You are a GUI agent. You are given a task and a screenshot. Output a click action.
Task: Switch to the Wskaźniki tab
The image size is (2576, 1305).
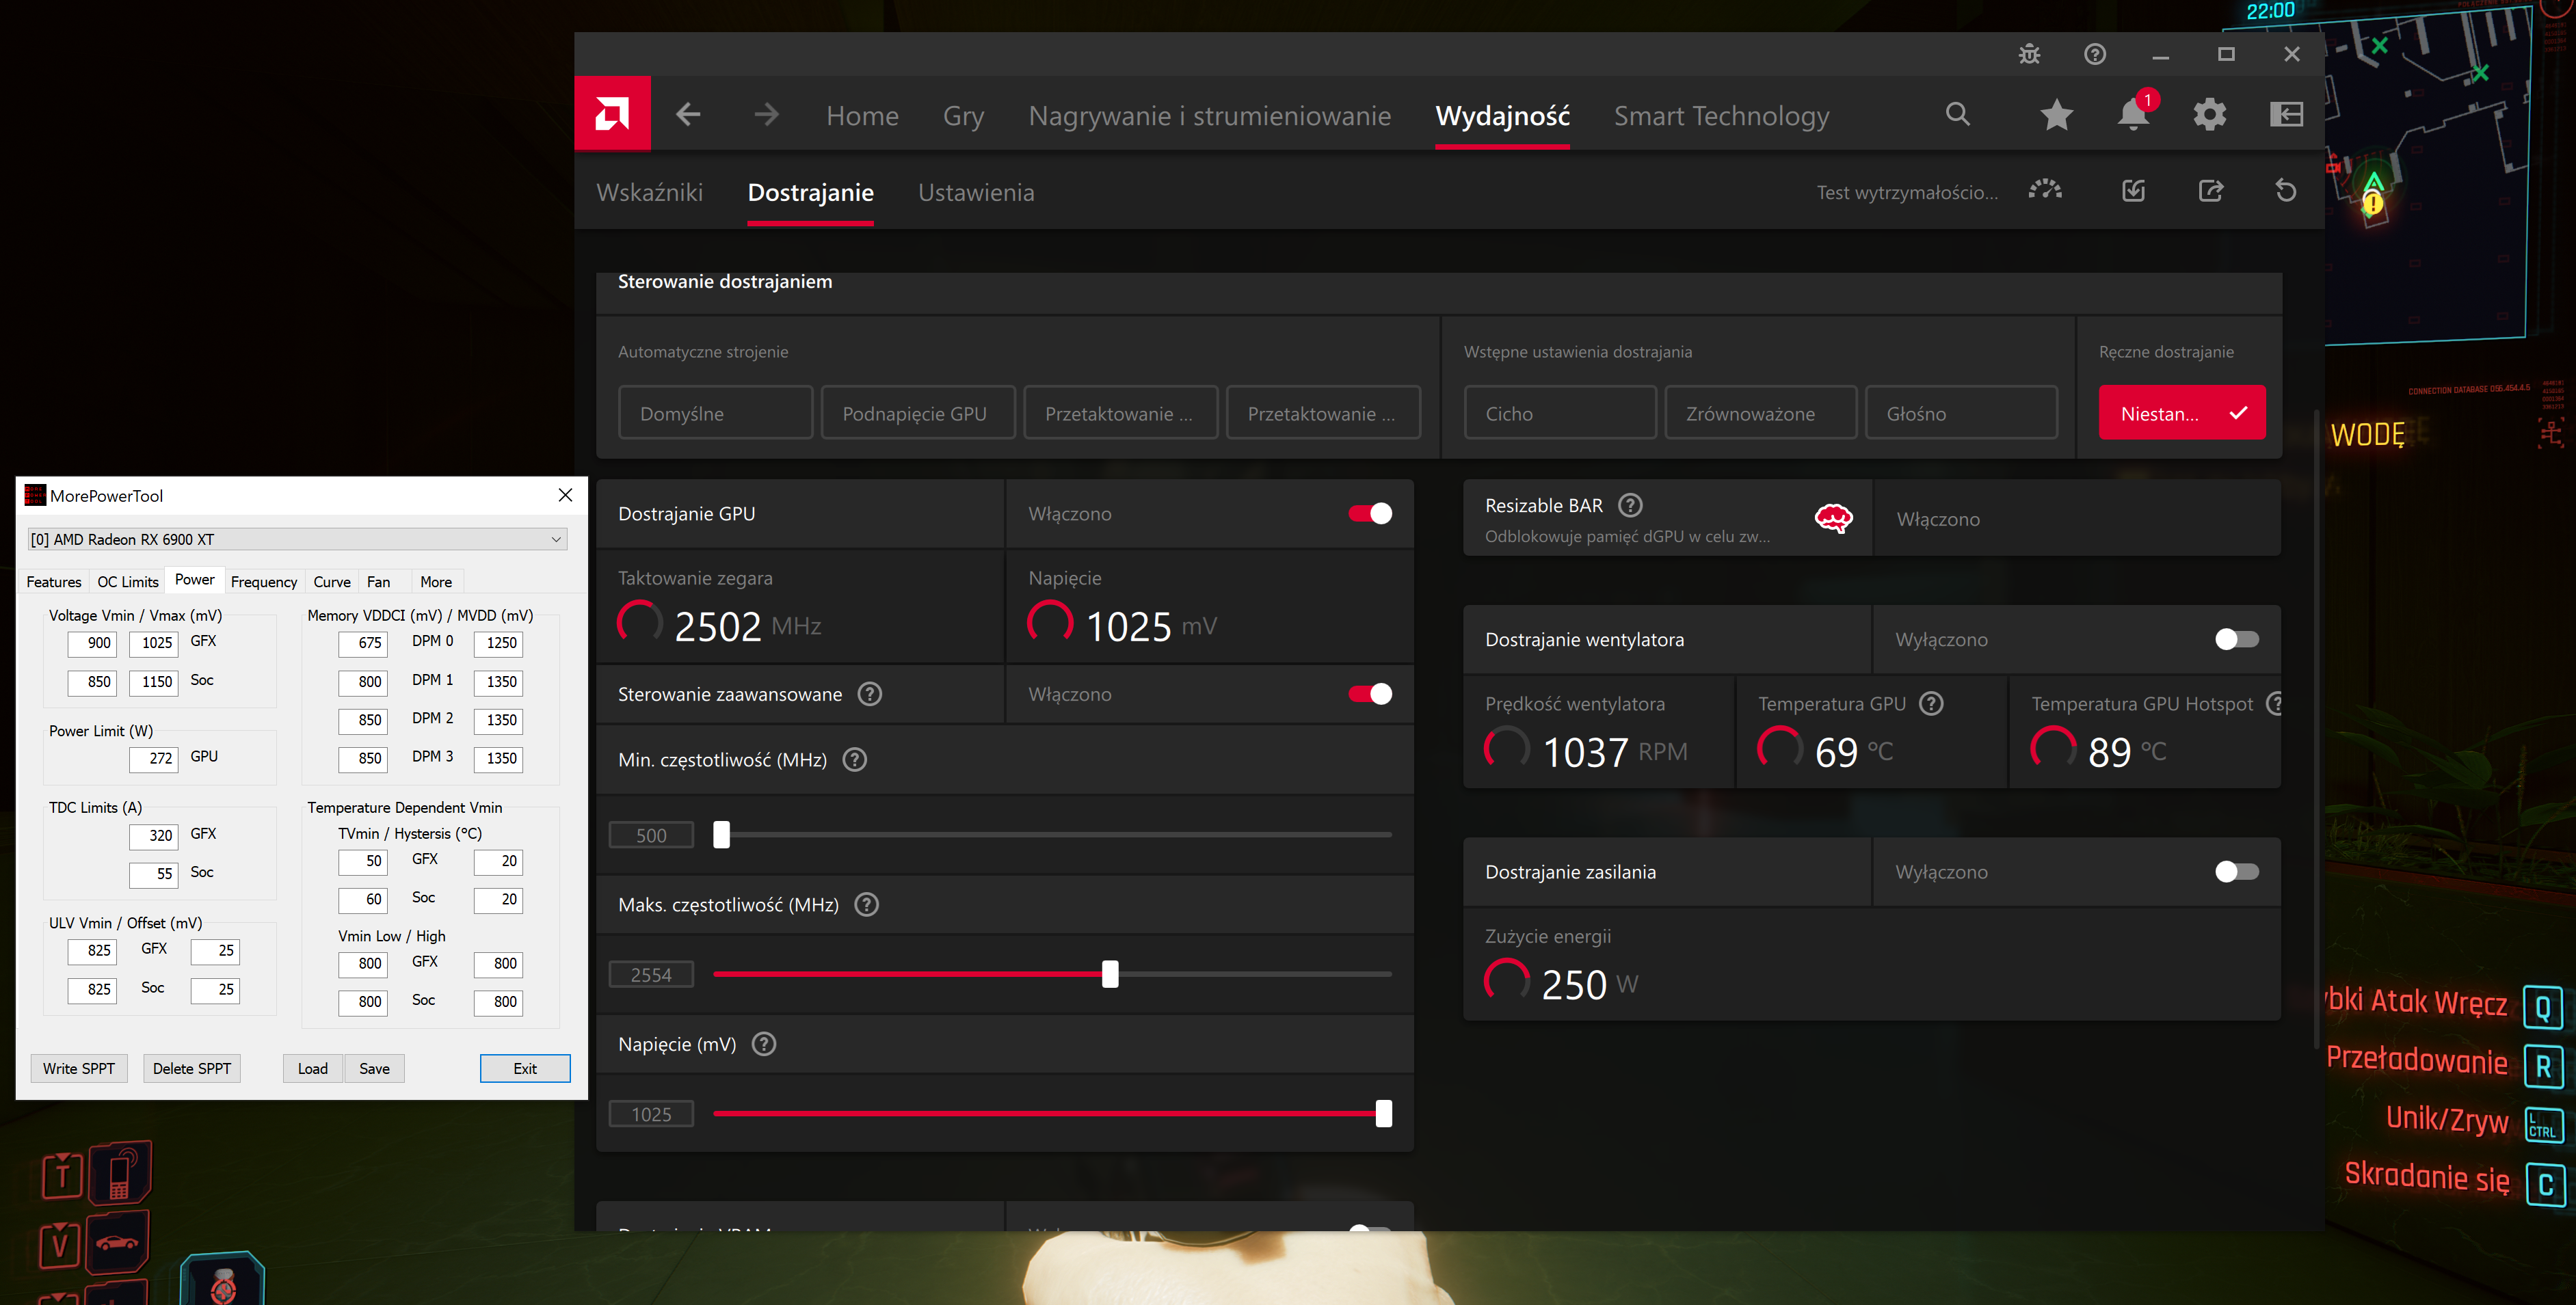[649, 193]
